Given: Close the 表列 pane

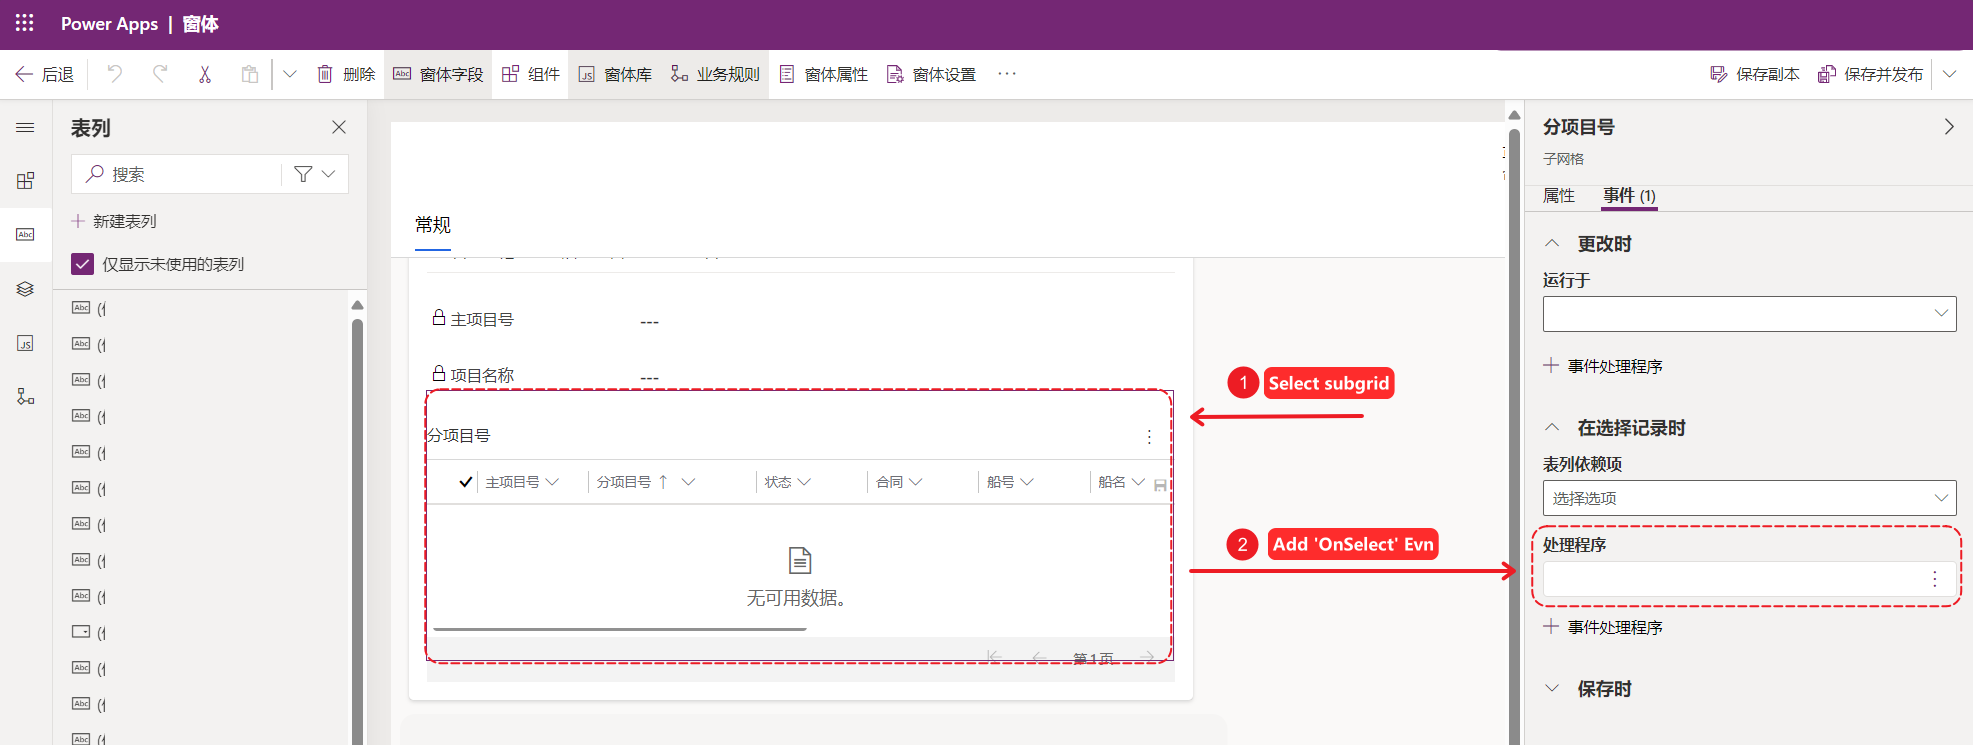Looking at the screenshot, I should 339,127.
